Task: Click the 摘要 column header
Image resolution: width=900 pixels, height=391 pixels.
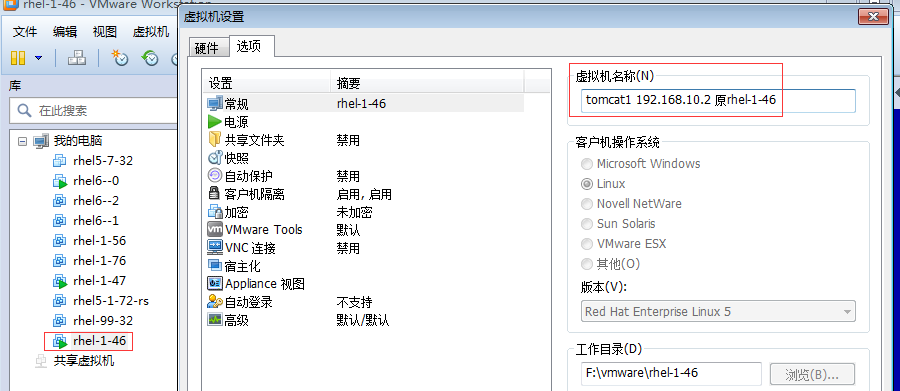Action: coord(428,83)
